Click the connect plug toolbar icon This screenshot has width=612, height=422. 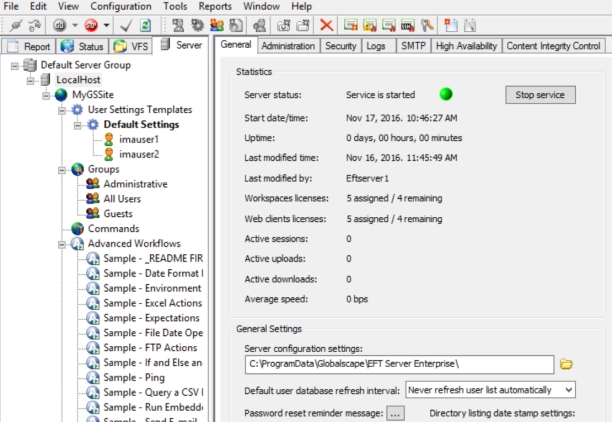point(15,25)
